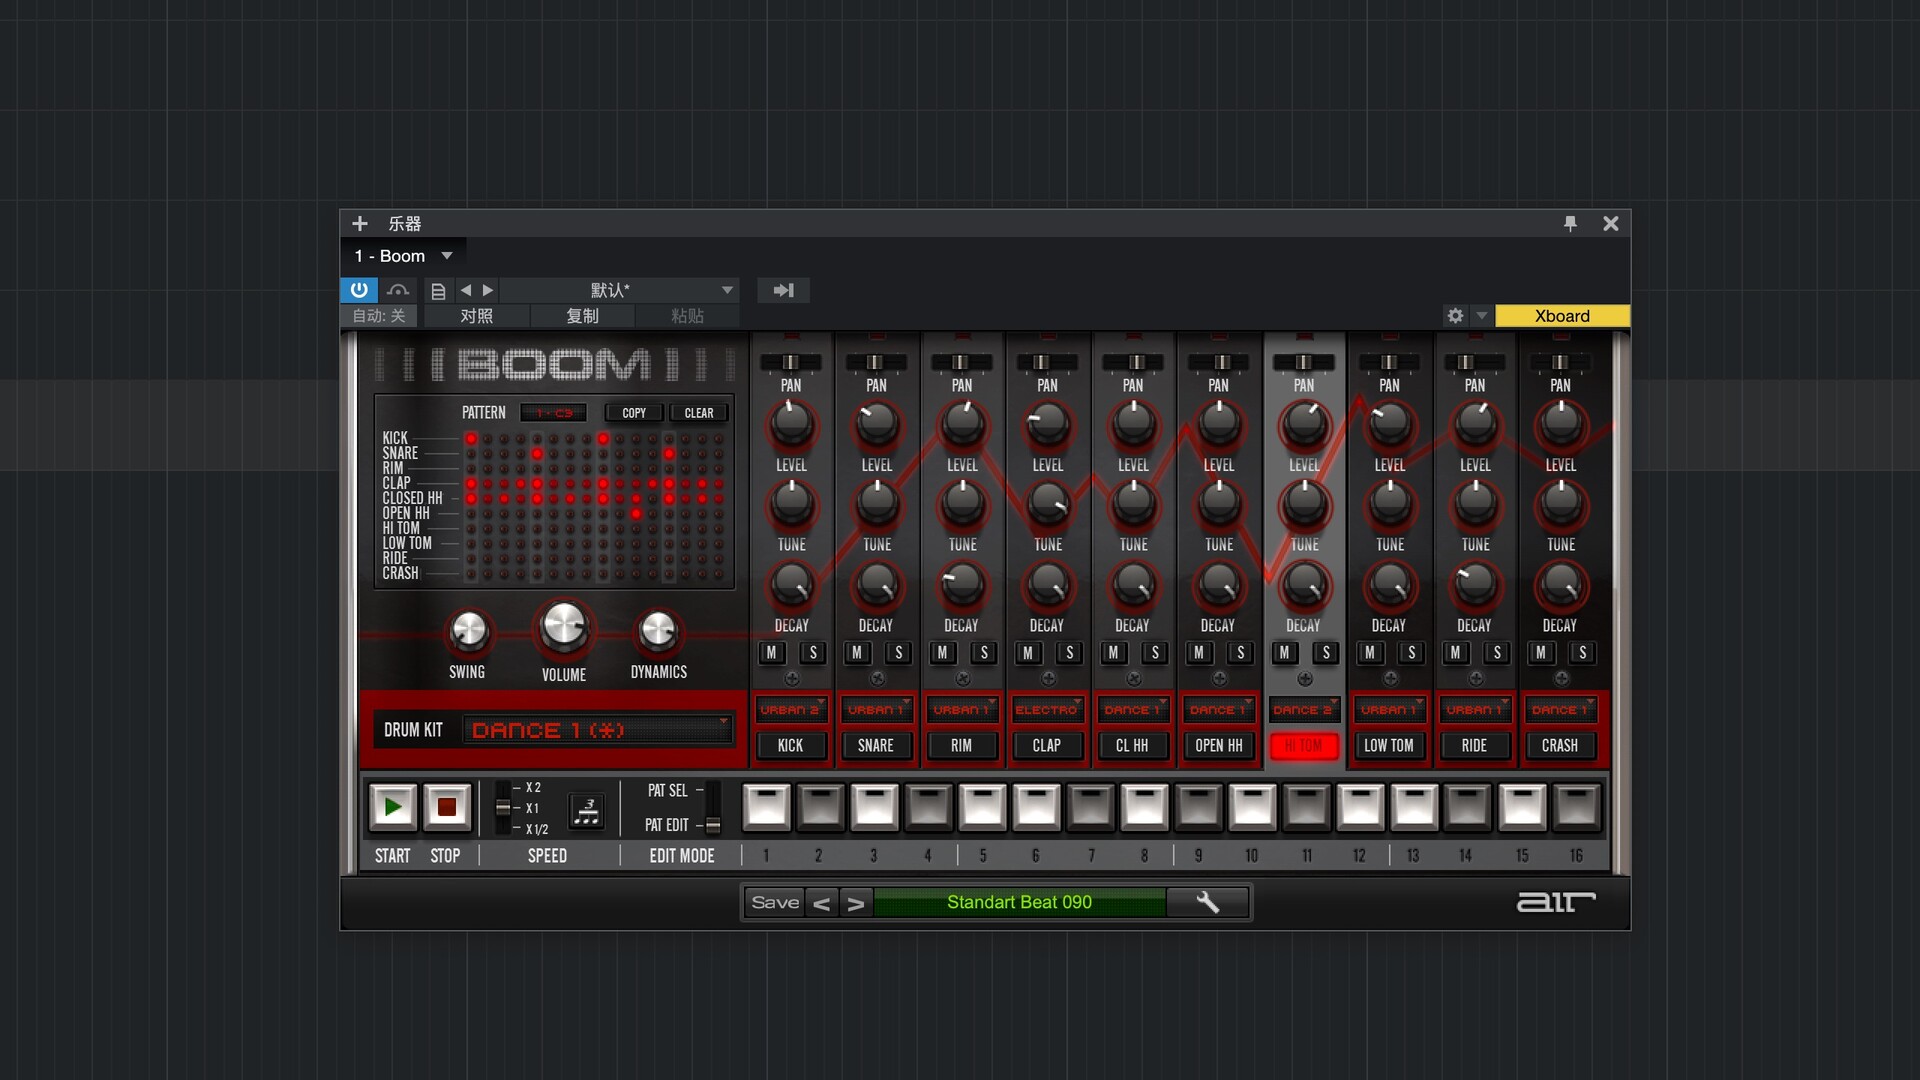Go to next preset arrow
This screenshot has width=1920, height=1080.
click(x=488, y=290)
